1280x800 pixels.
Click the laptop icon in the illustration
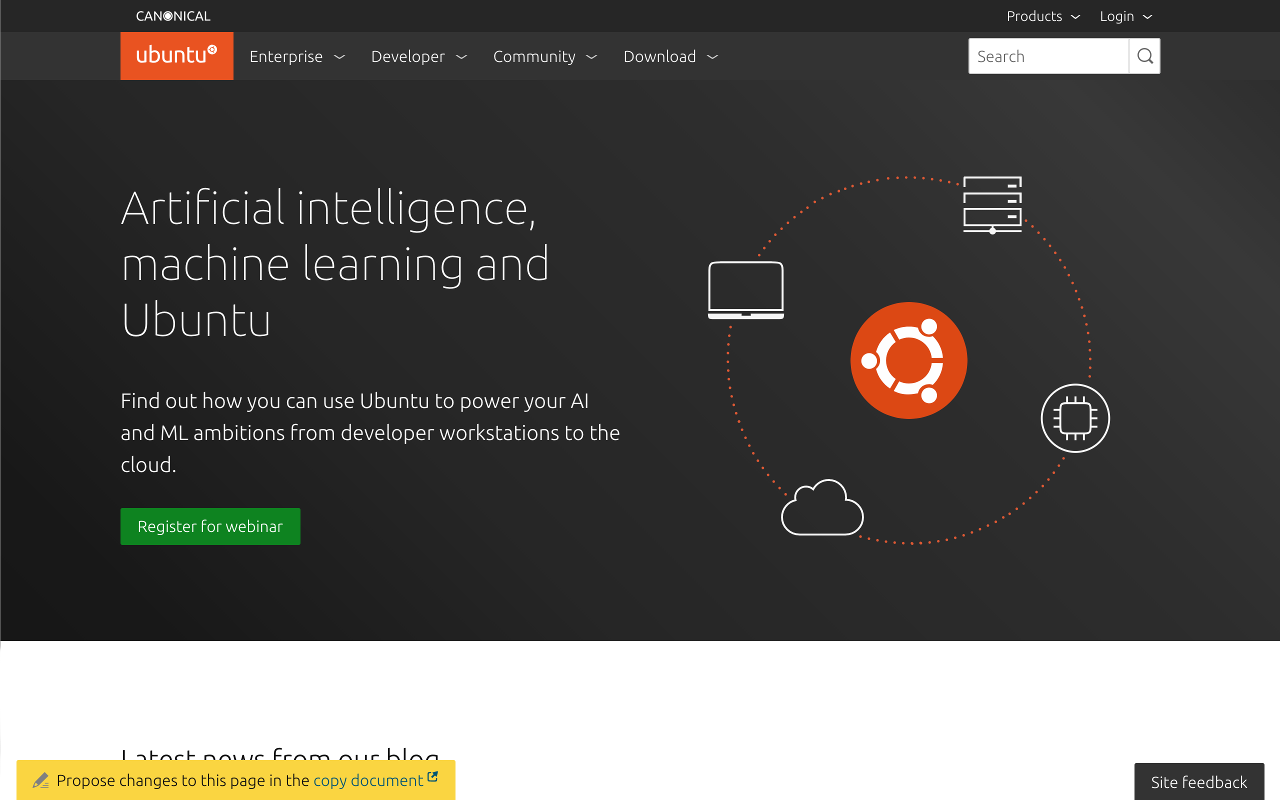[746, 290]
